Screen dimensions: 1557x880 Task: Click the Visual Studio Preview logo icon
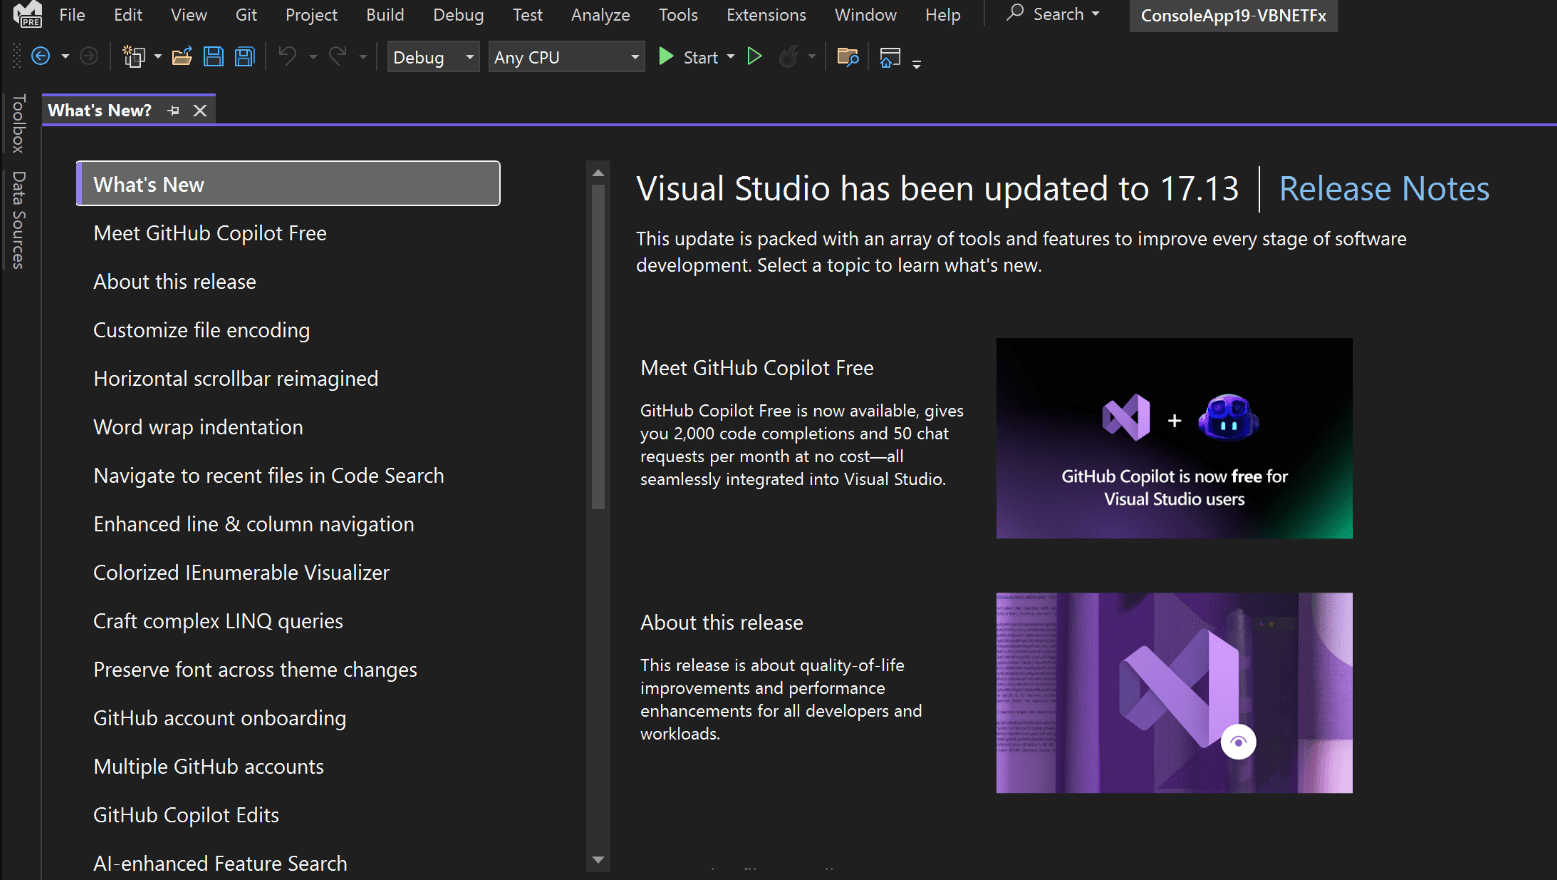coord(28,15)
